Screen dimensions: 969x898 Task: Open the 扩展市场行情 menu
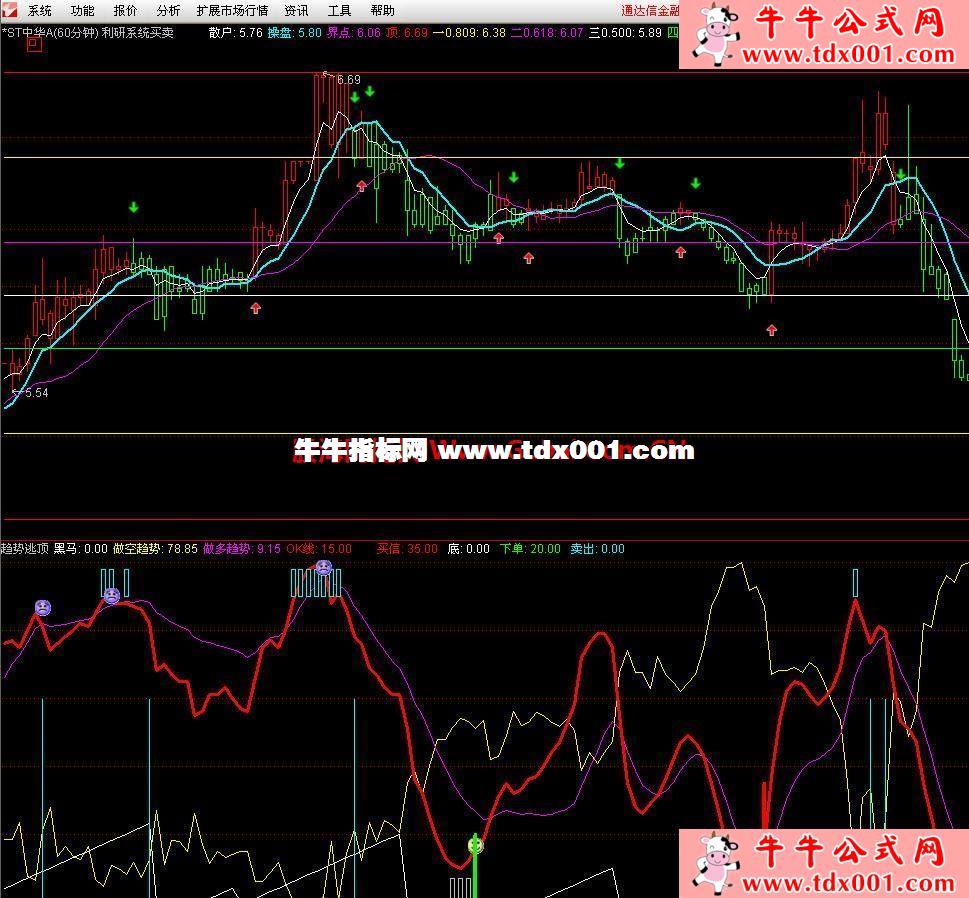click(x=232, y=11)
